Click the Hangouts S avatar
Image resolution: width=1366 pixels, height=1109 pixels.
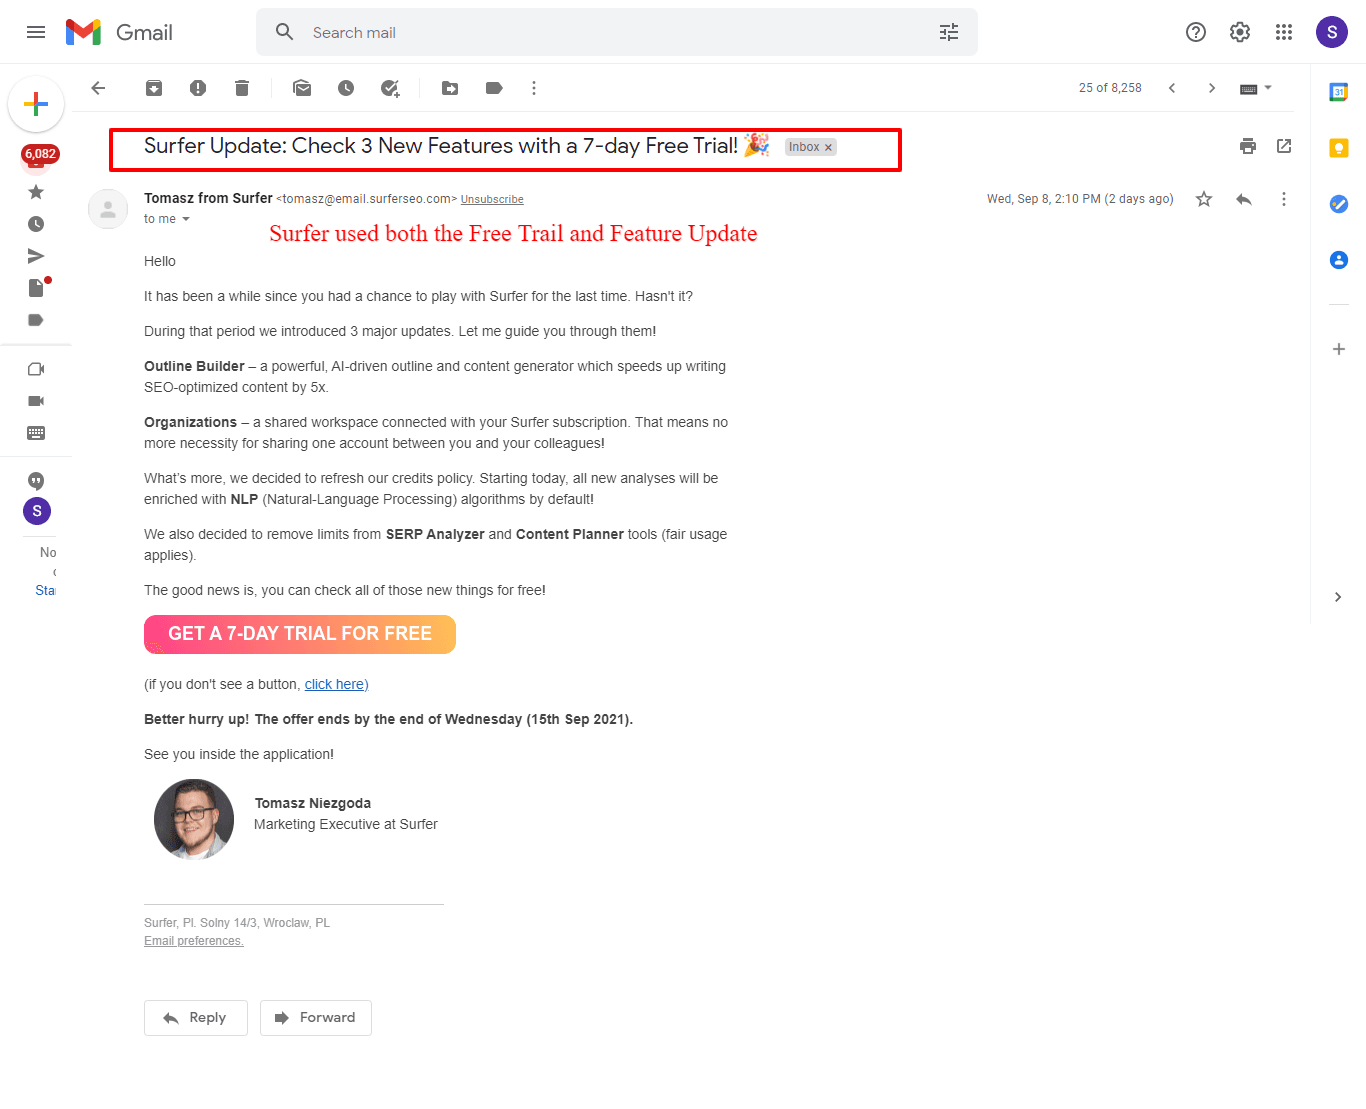pos(37,511)
